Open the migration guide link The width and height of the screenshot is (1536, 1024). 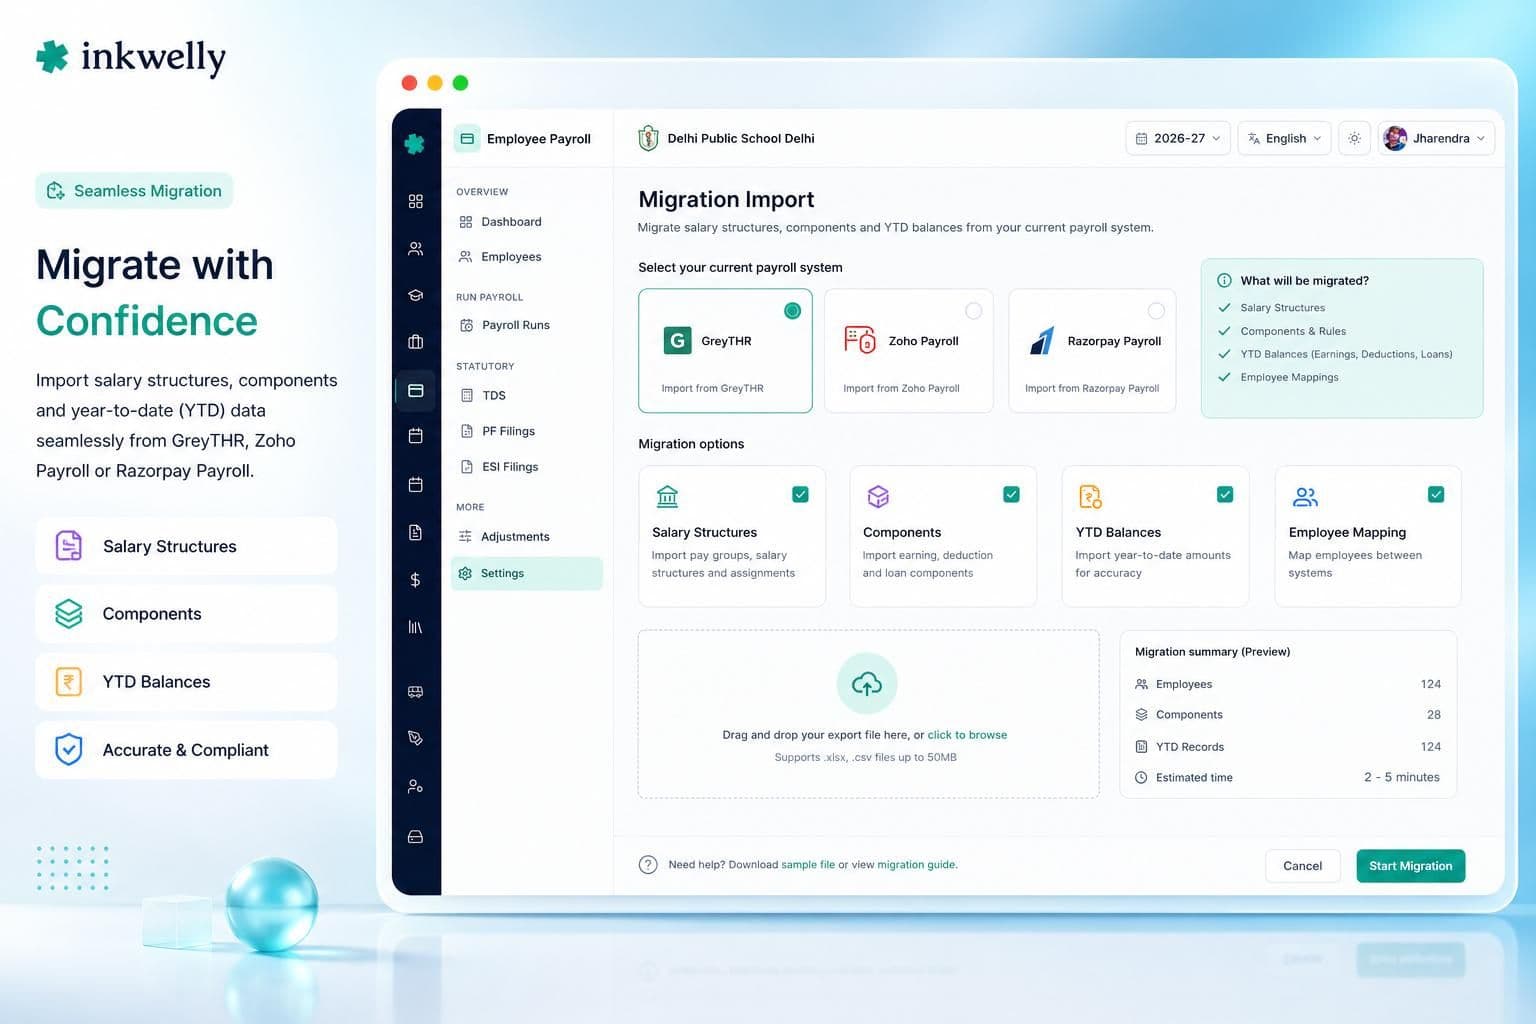(917, 865)
